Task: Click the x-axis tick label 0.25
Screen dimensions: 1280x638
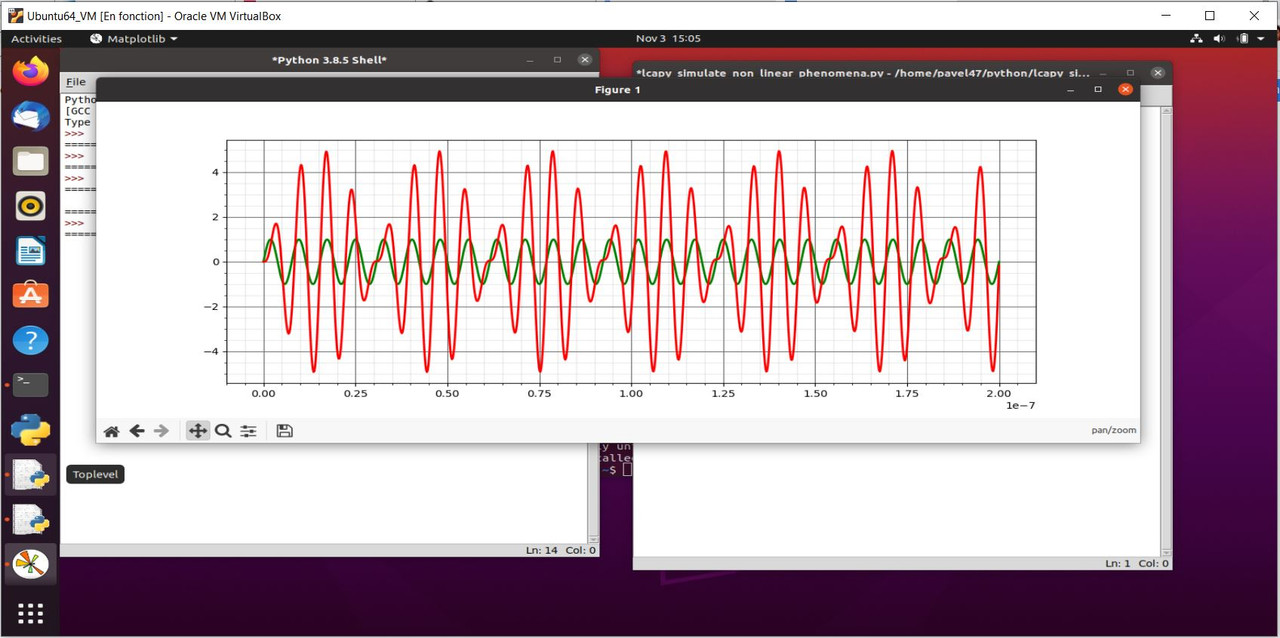Action: [355, 394]
